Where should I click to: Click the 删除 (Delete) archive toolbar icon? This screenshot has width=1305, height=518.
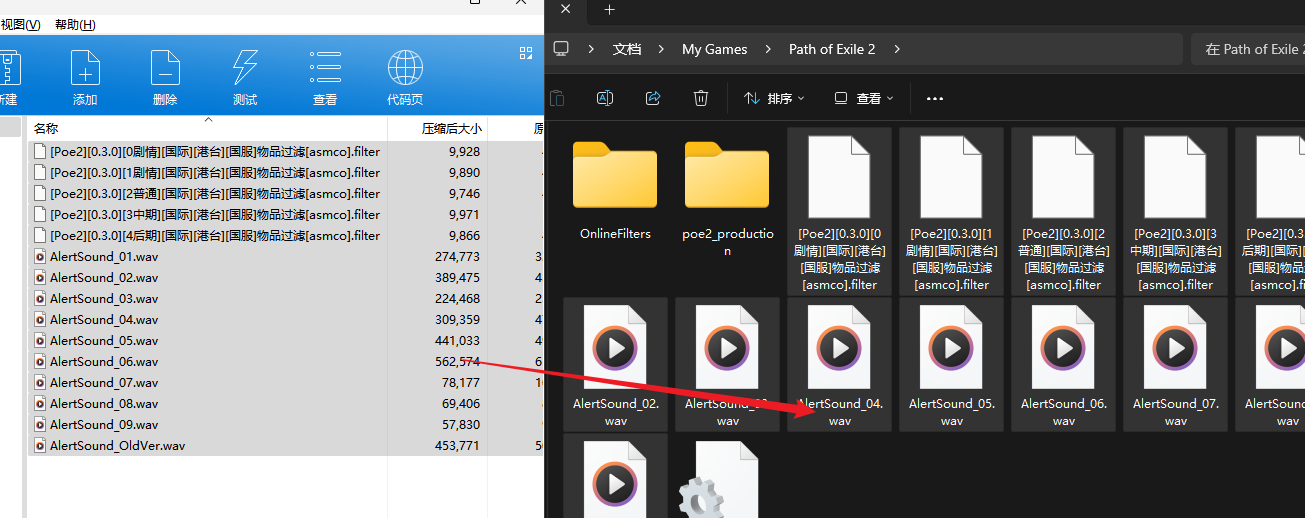tap(165, 77)
